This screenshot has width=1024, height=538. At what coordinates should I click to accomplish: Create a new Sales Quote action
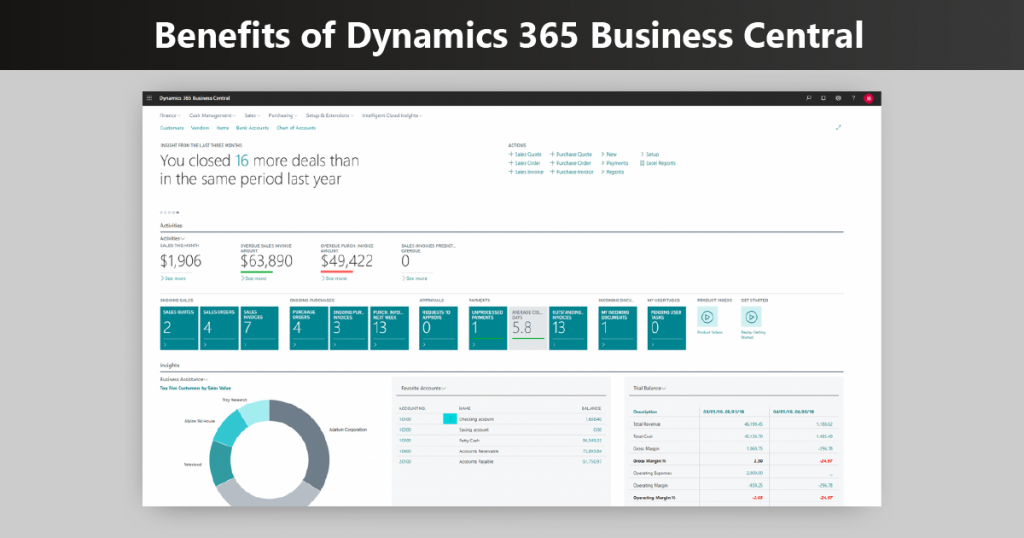click(x=525, y=154)
